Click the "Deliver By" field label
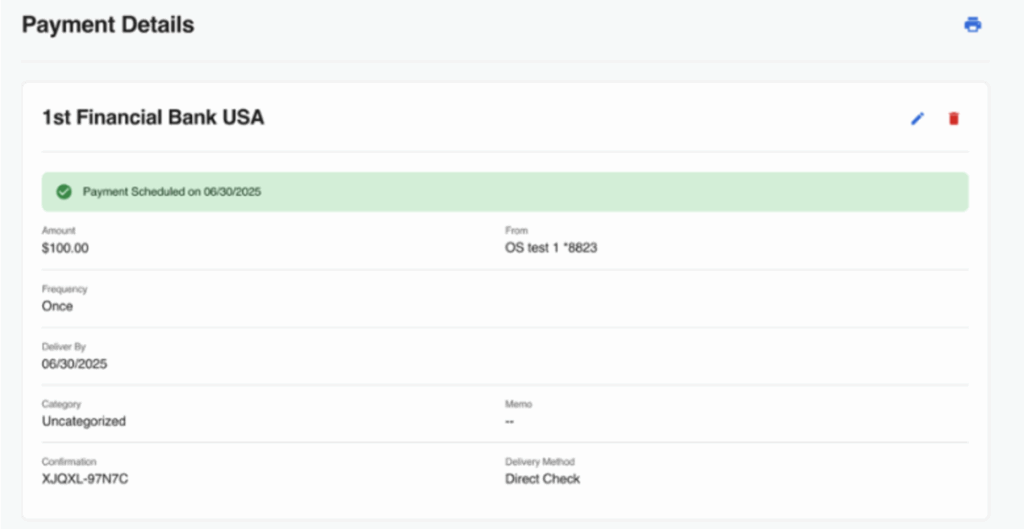Viewport: 1024px width, 529px height. [x=63, y=347]
